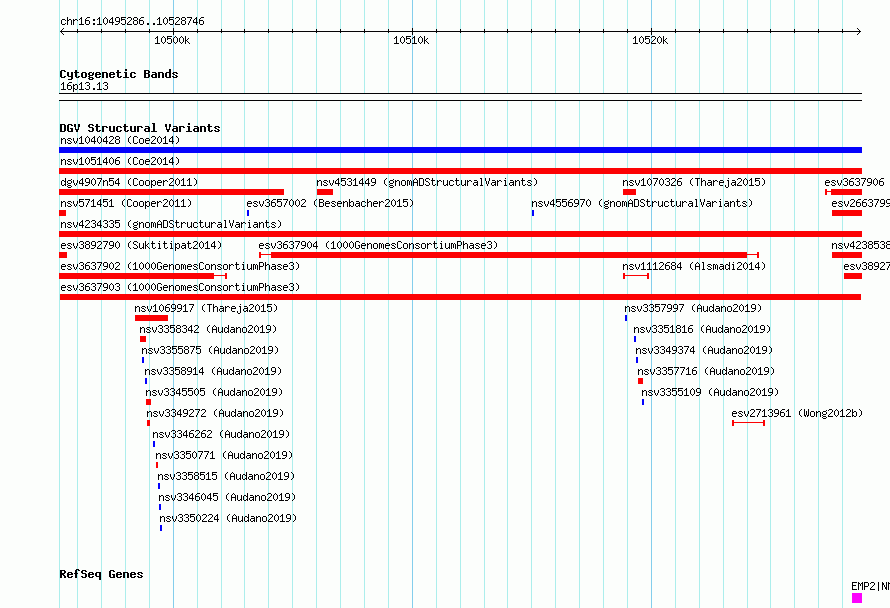
Task: Select the red dgv4907n54 variant bar
Action: [x=171, y=192]
